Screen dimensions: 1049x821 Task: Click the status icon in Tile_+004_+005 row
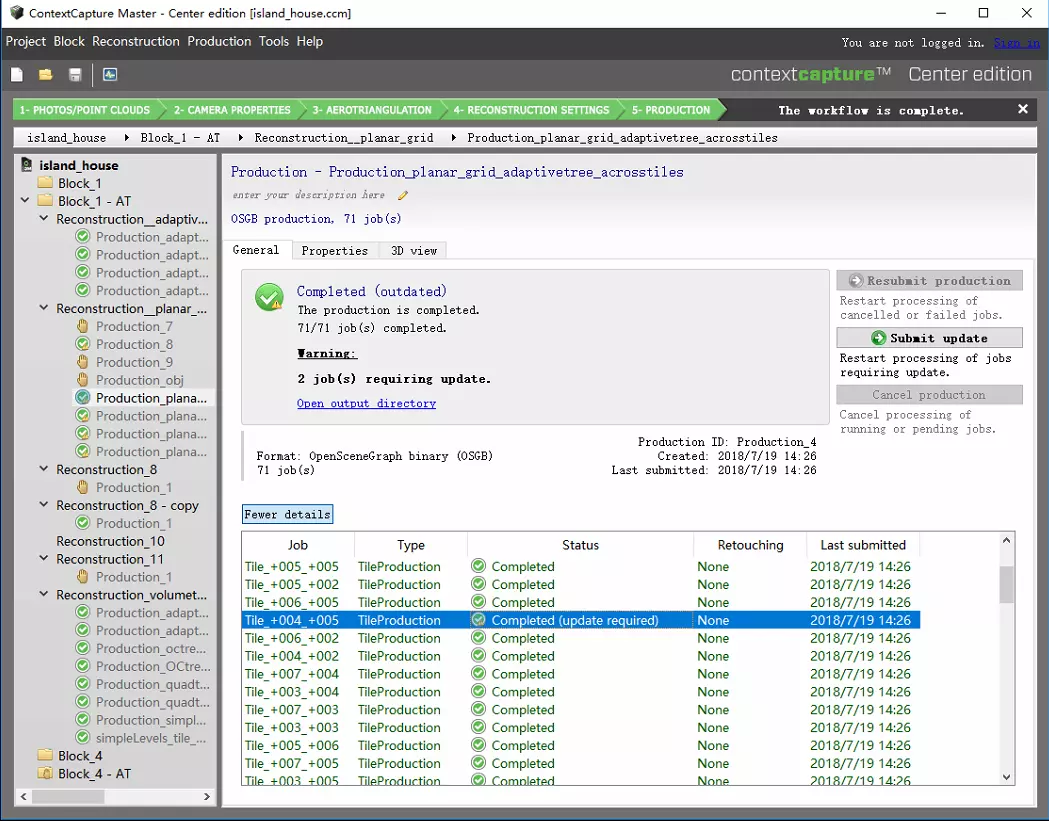coord(478,620)
